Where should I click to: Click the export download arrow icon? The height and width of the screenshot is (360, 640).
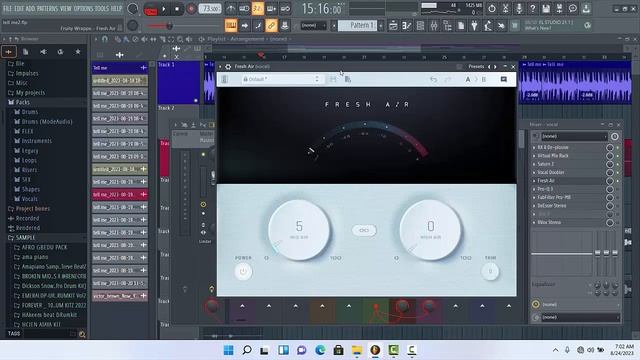pyautogui.click(x=586, y=8)
